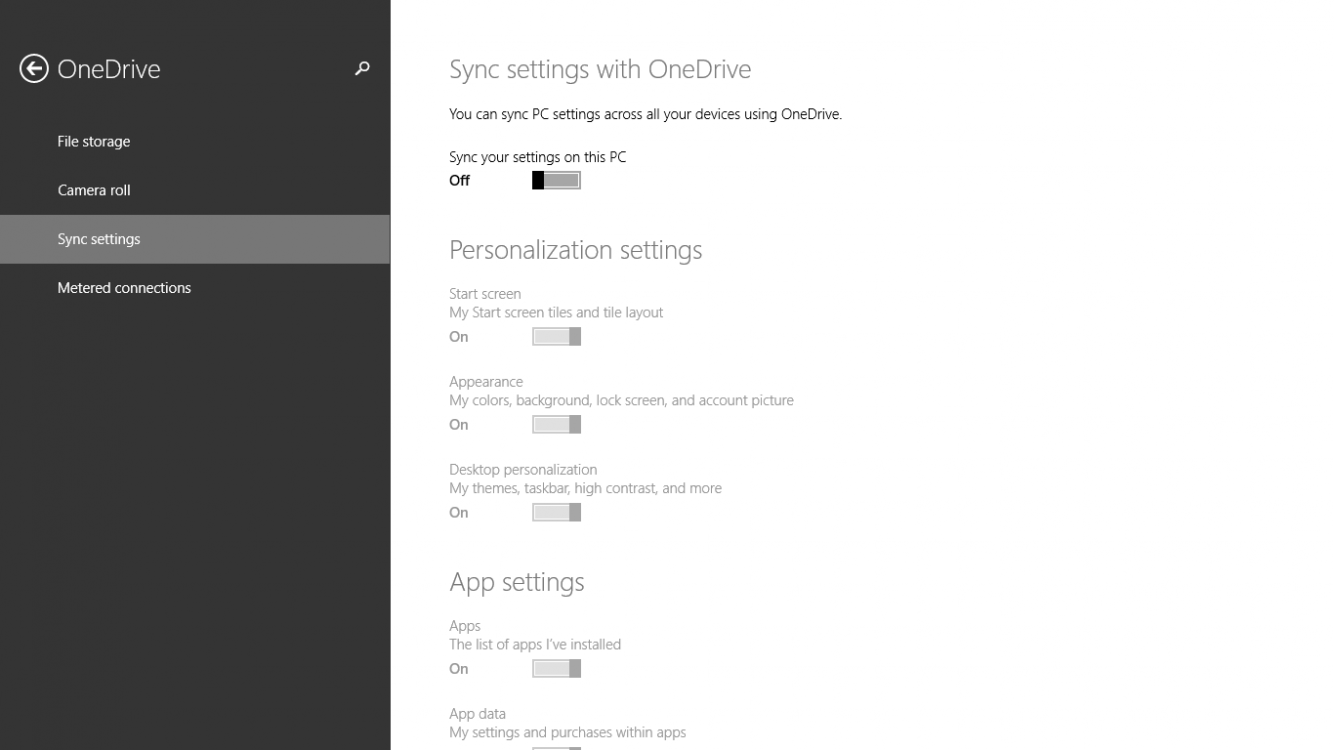This screenshot has height=750, width=1334.
Task: Open Metered connections settings
Action: pos(195,288)
